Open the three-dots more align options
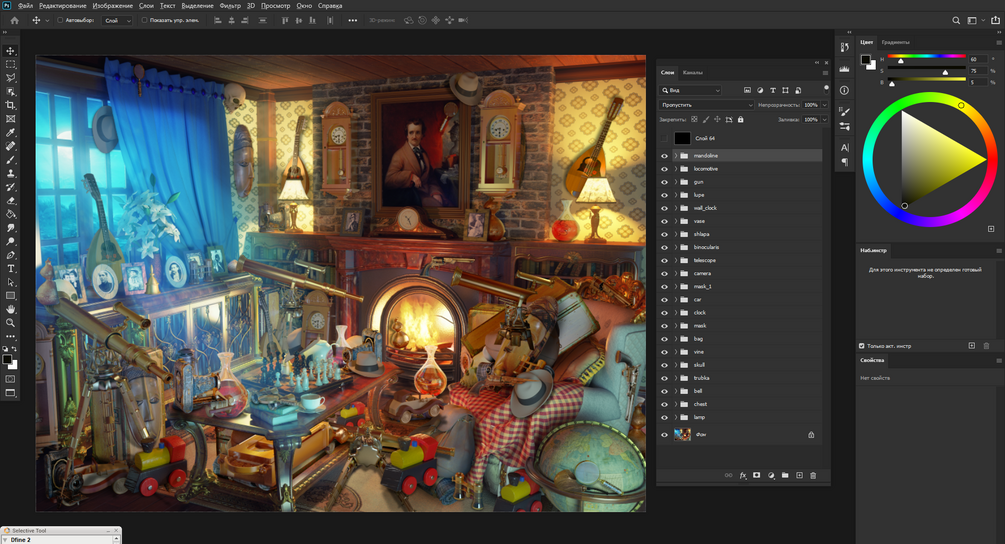The image size is (1005, 544). [x=353, y=21]
